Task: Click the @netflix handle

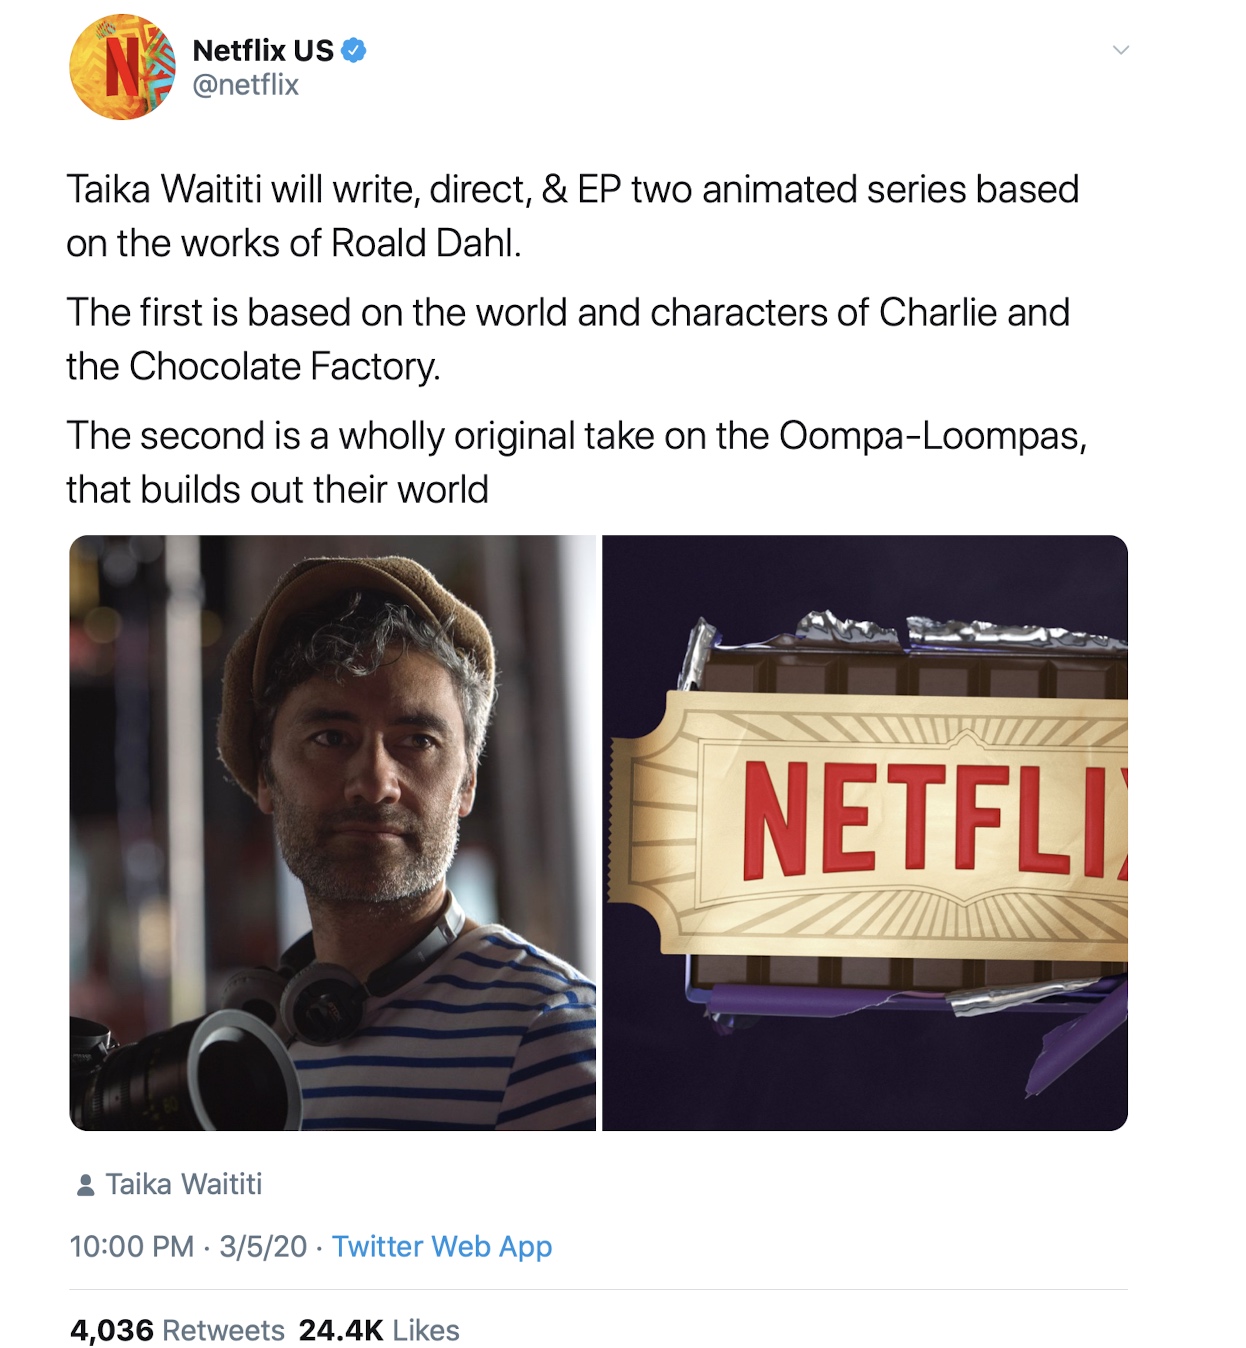Action: point(246,85)
